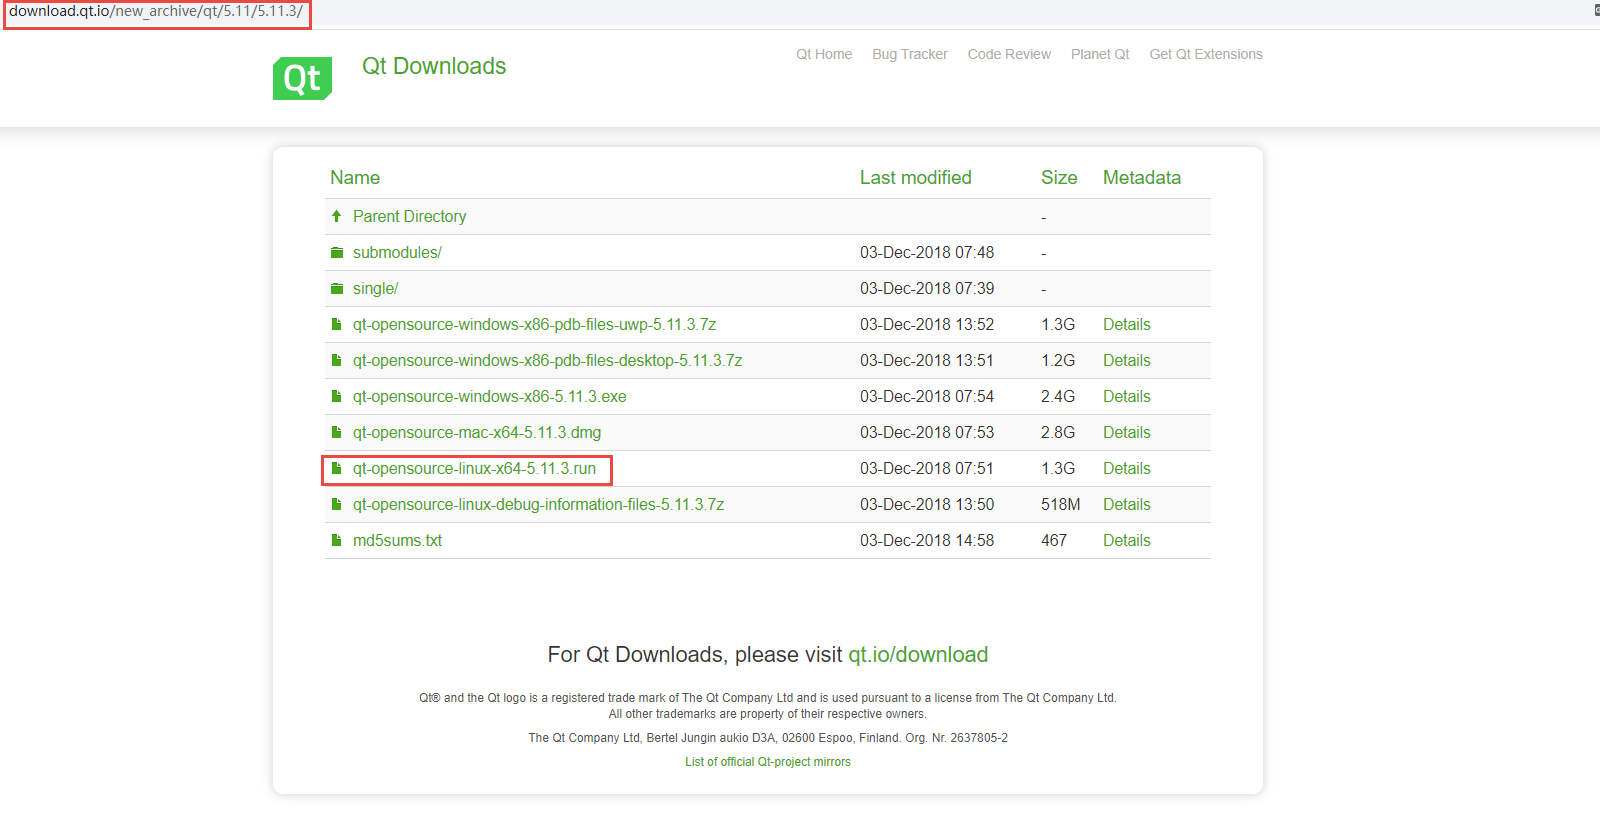Click the 2.8G size value

1058,432
